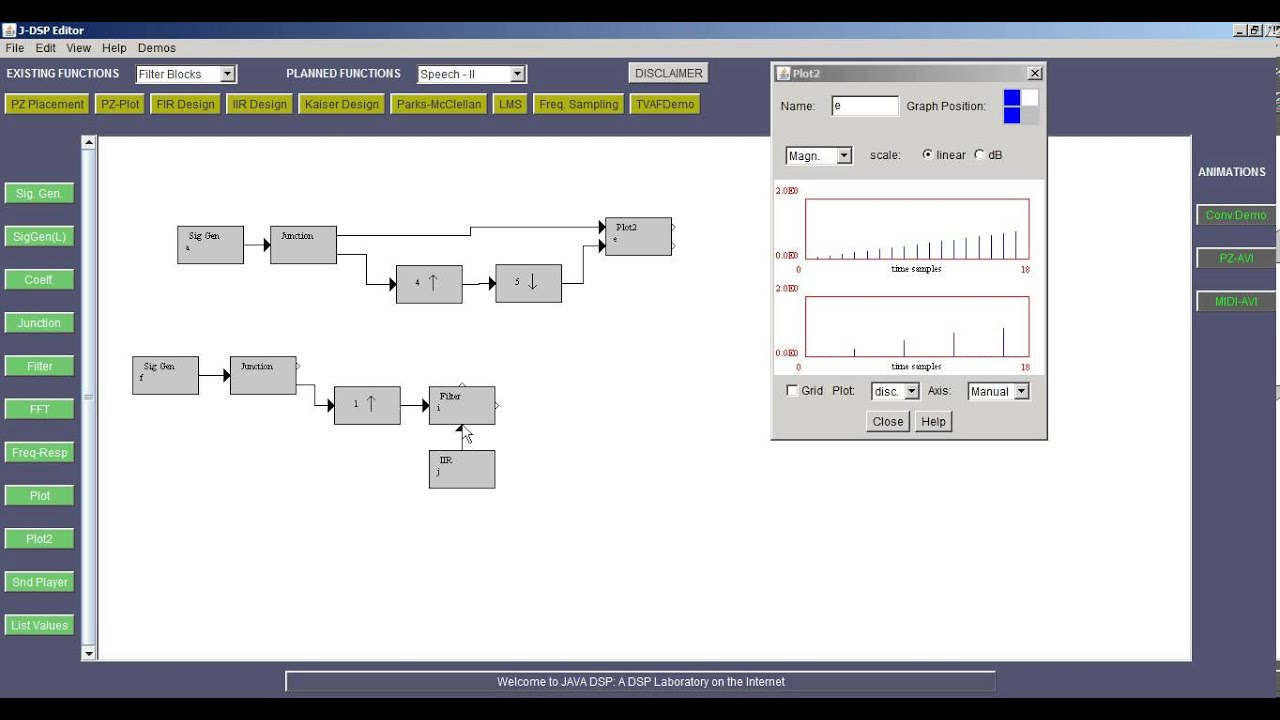The width and height of the screenshot is (1280, 720).
Task: Select the dB scale radio button
Action: click(979, 155)
